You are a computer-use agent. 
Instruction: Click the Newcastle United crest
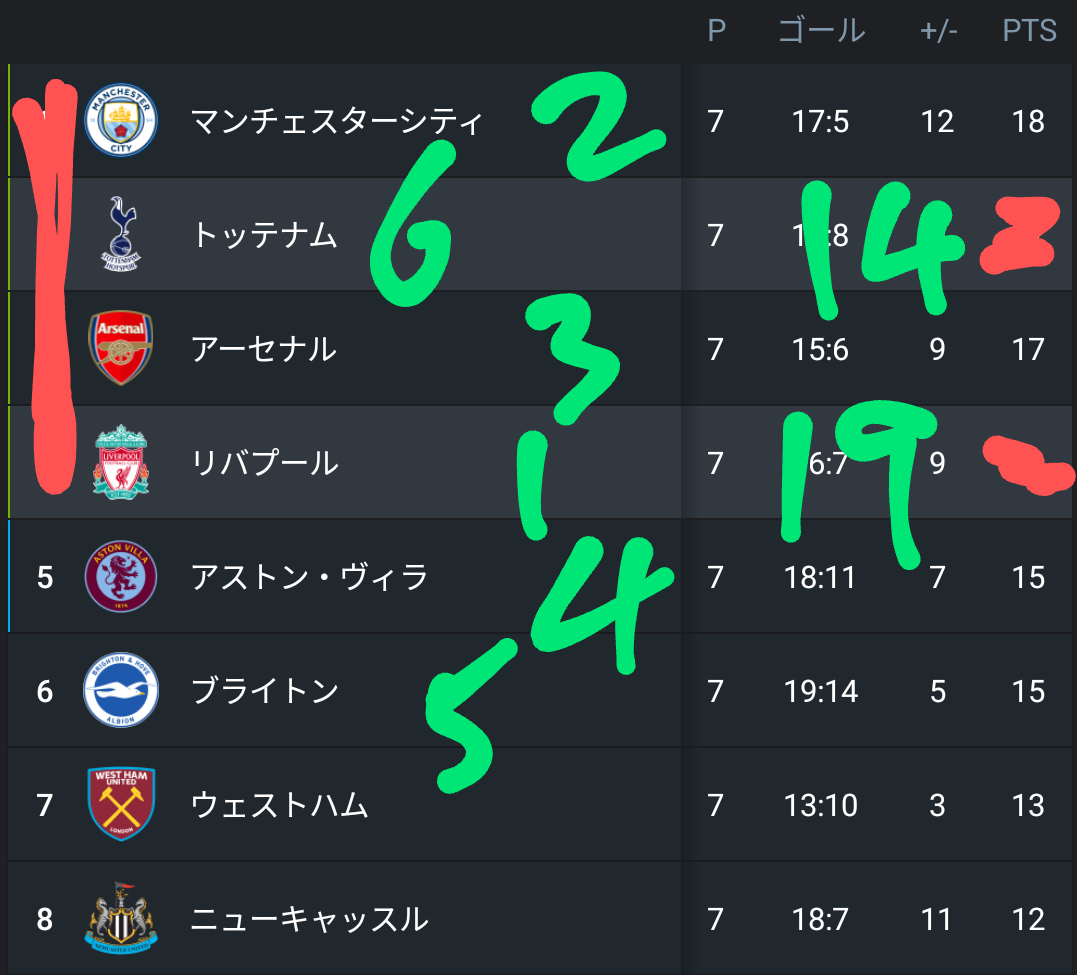coord(121,918)
